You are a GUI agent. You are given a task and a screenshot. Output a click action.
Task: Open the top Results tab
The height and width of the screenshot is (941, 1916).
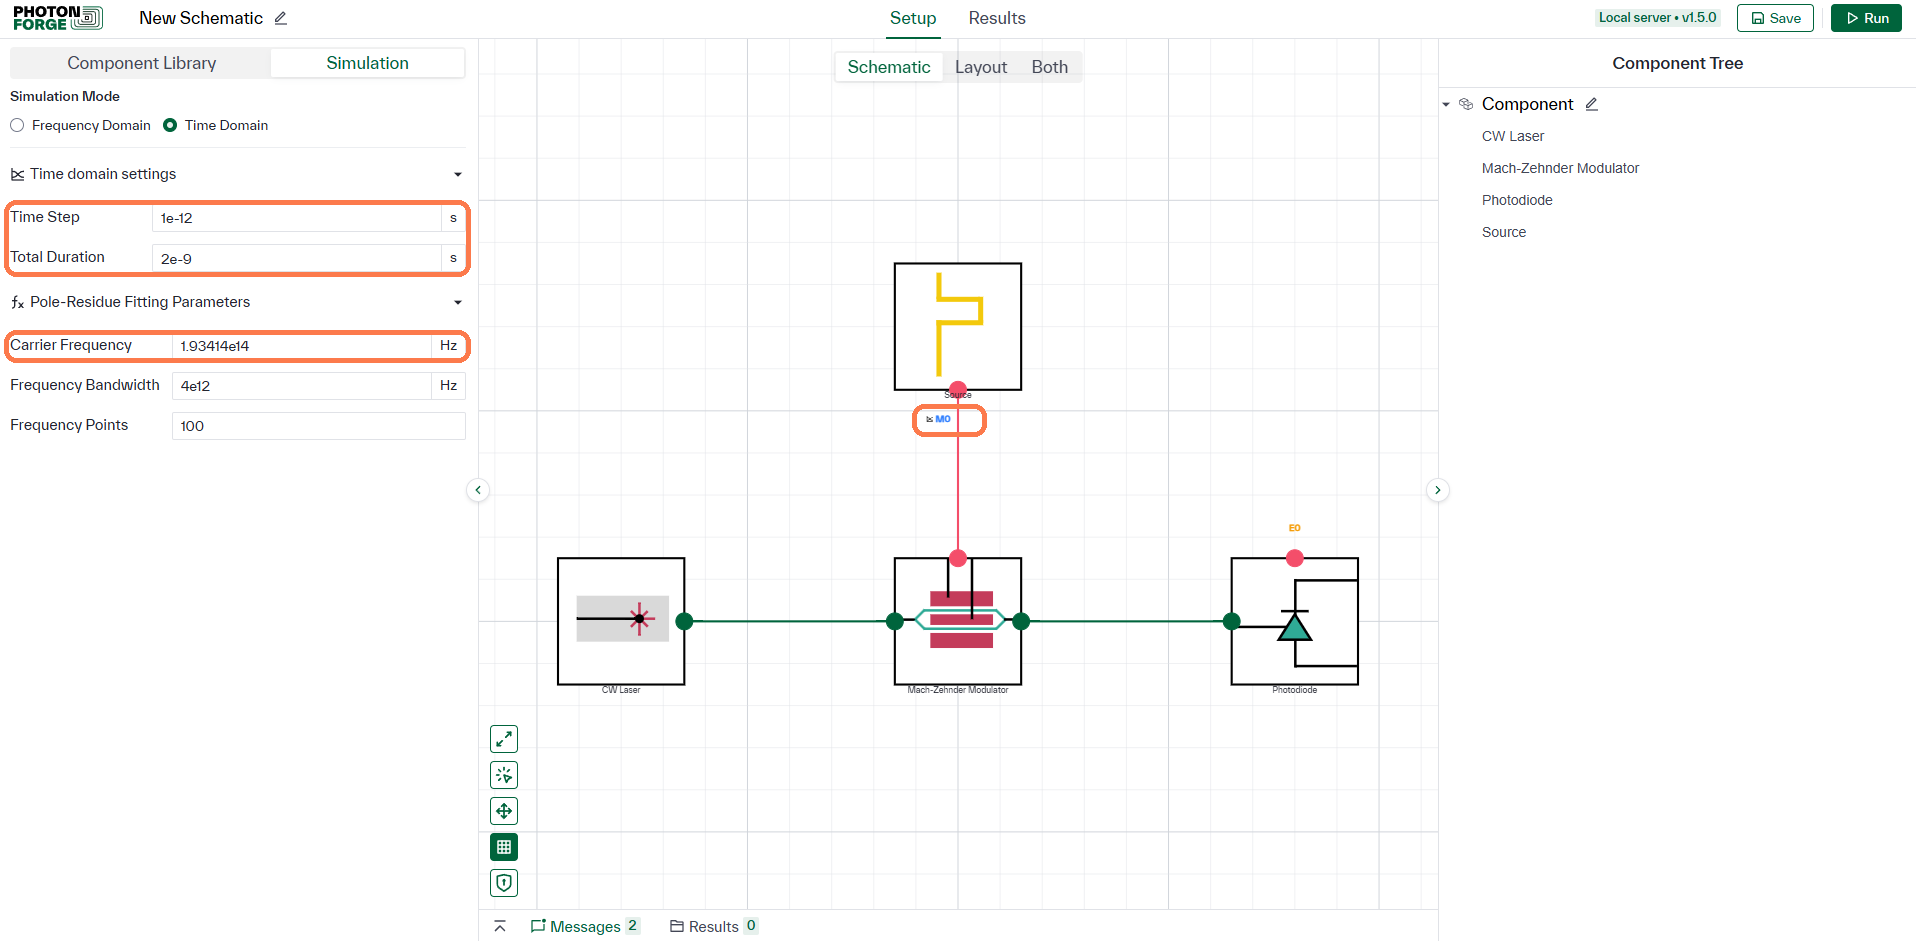(x=997, y=18)
